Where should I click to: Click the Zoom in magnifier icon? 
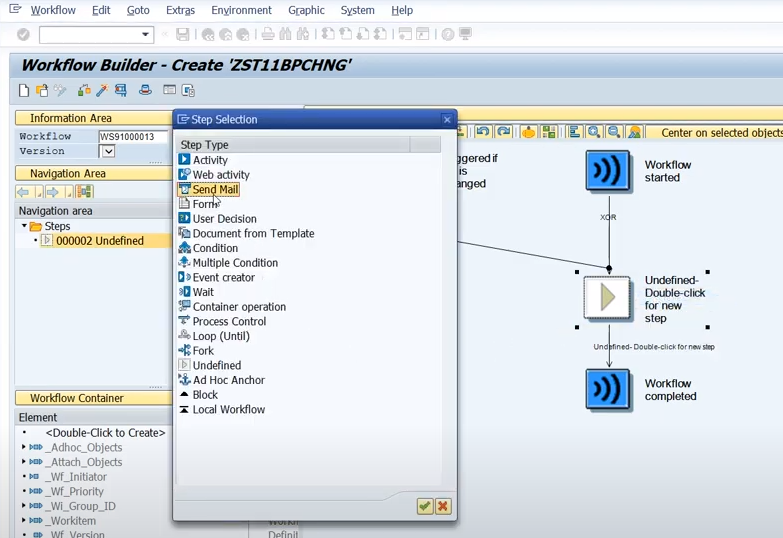[x=594, y=132]
